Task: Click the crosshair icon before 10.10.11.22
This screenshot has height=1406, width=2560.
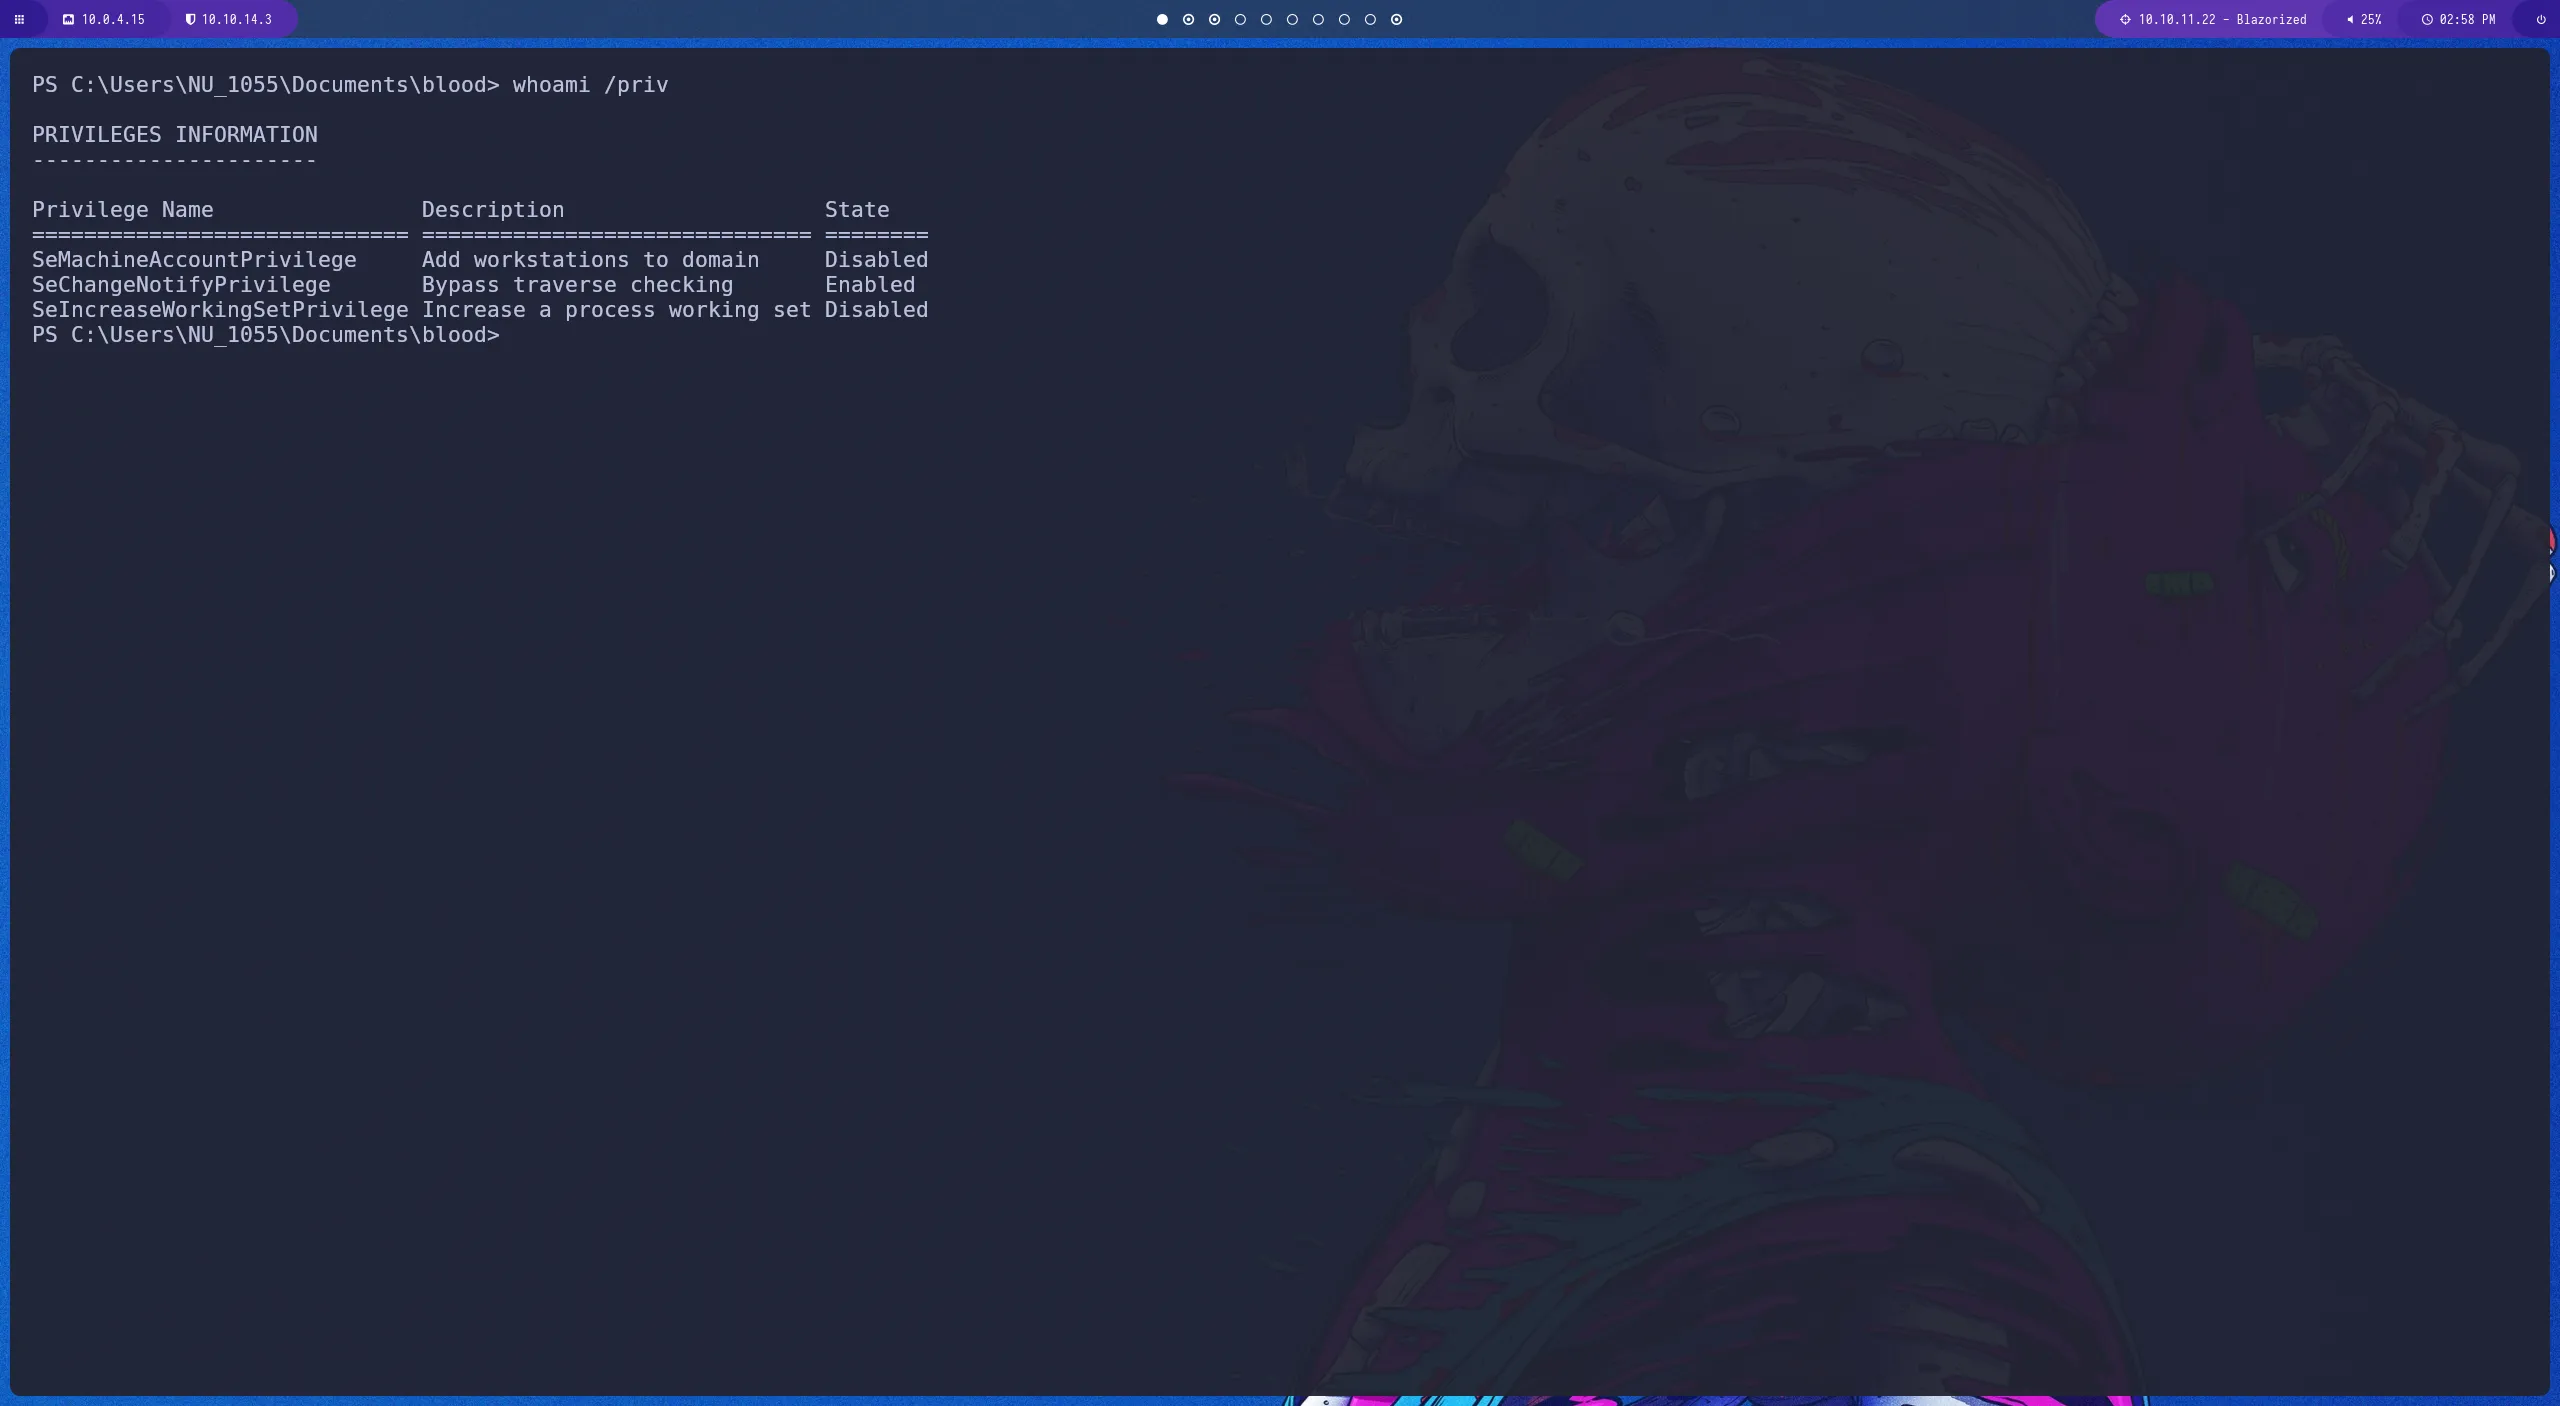Action: (2124, 19)
